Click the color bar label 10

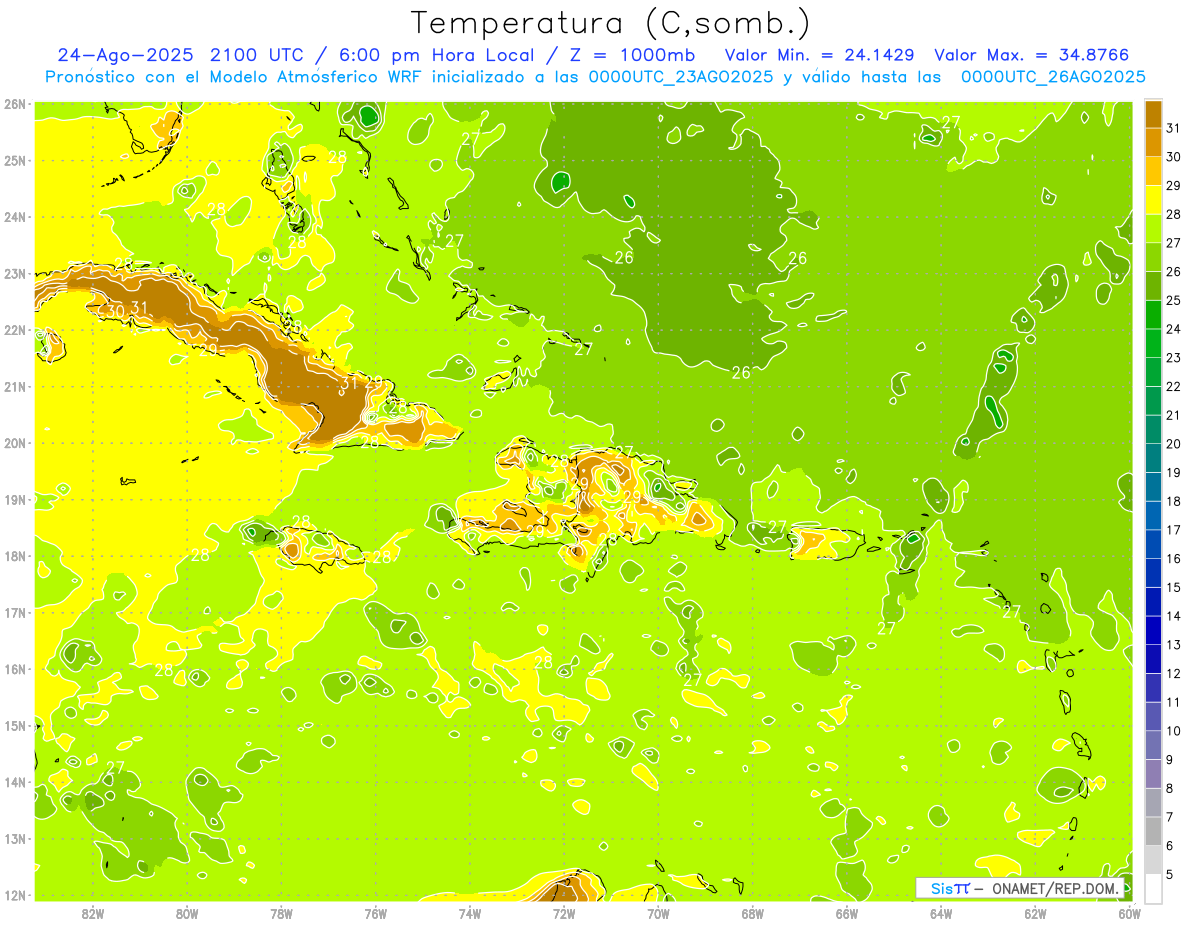(1174, 731)
